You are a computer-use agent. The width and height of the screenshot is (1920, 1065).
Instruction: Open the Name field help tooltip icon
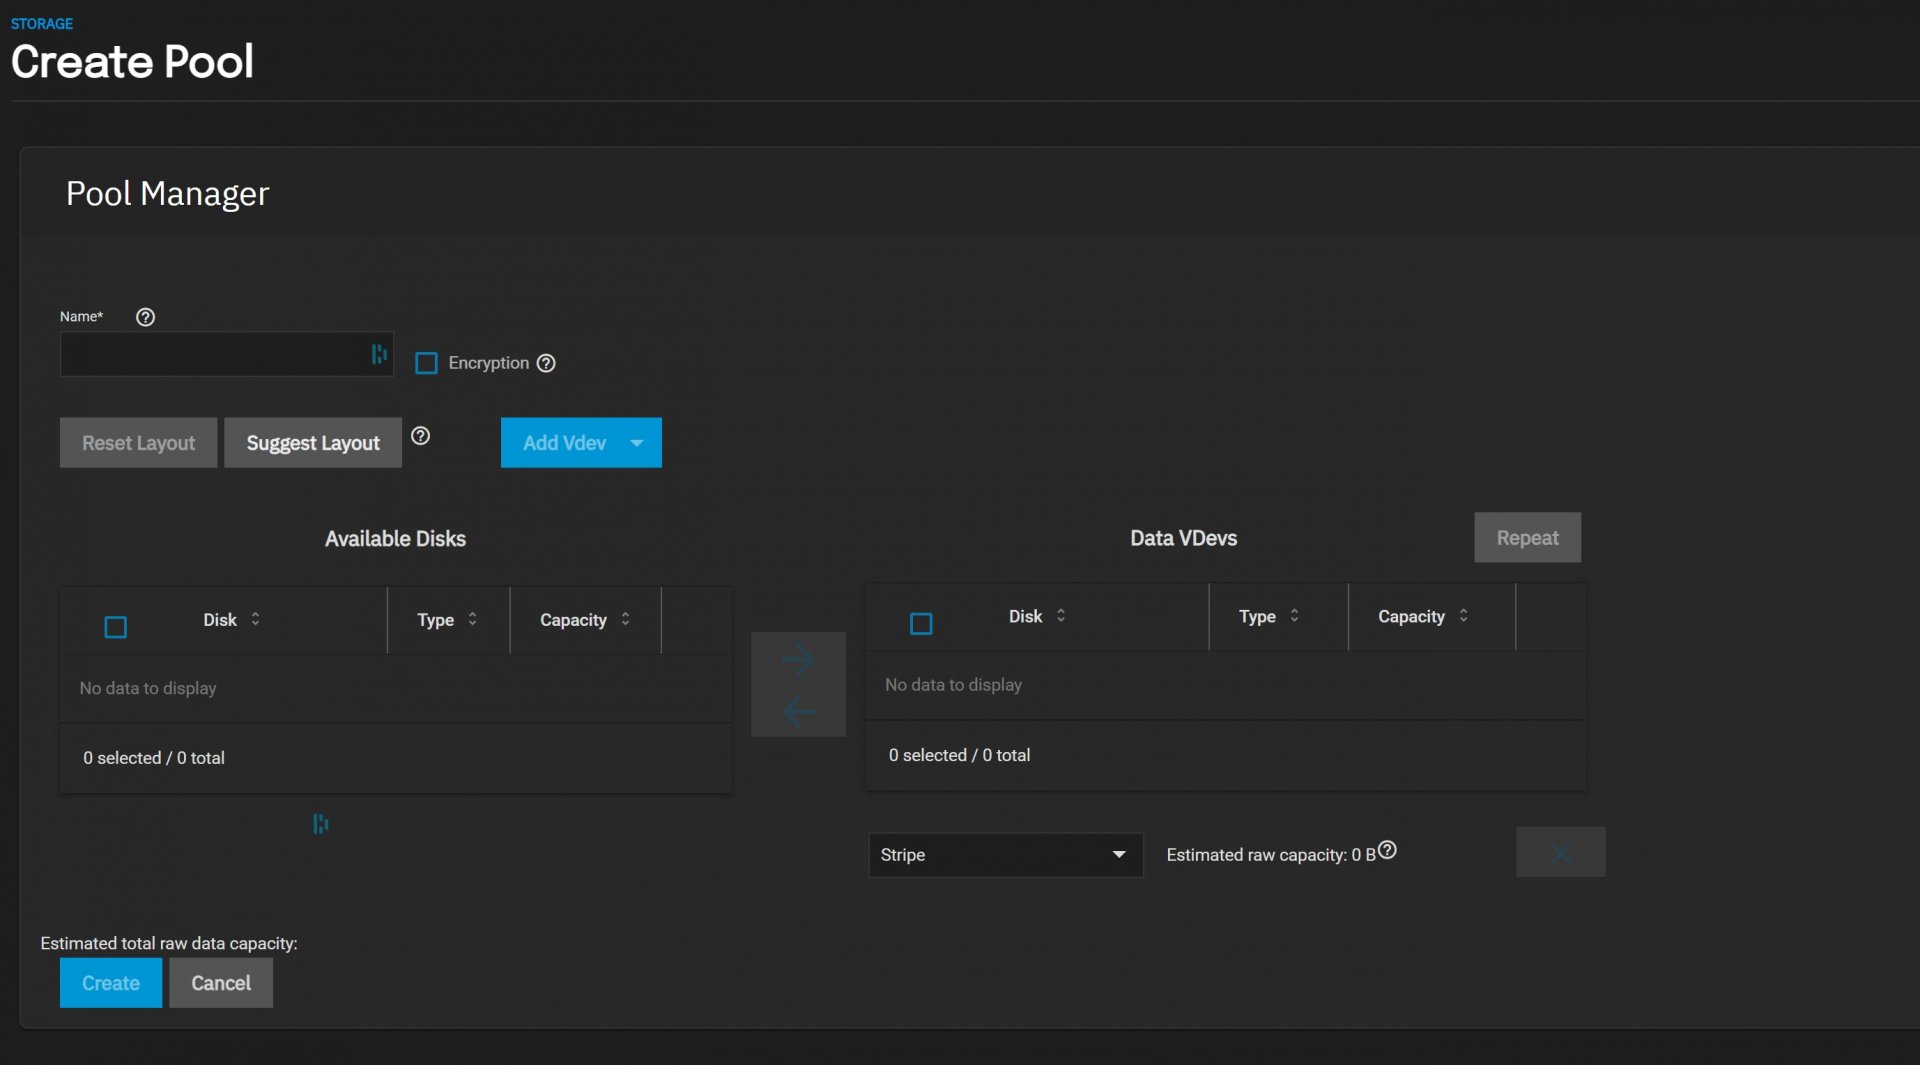[x=145, y=317]
